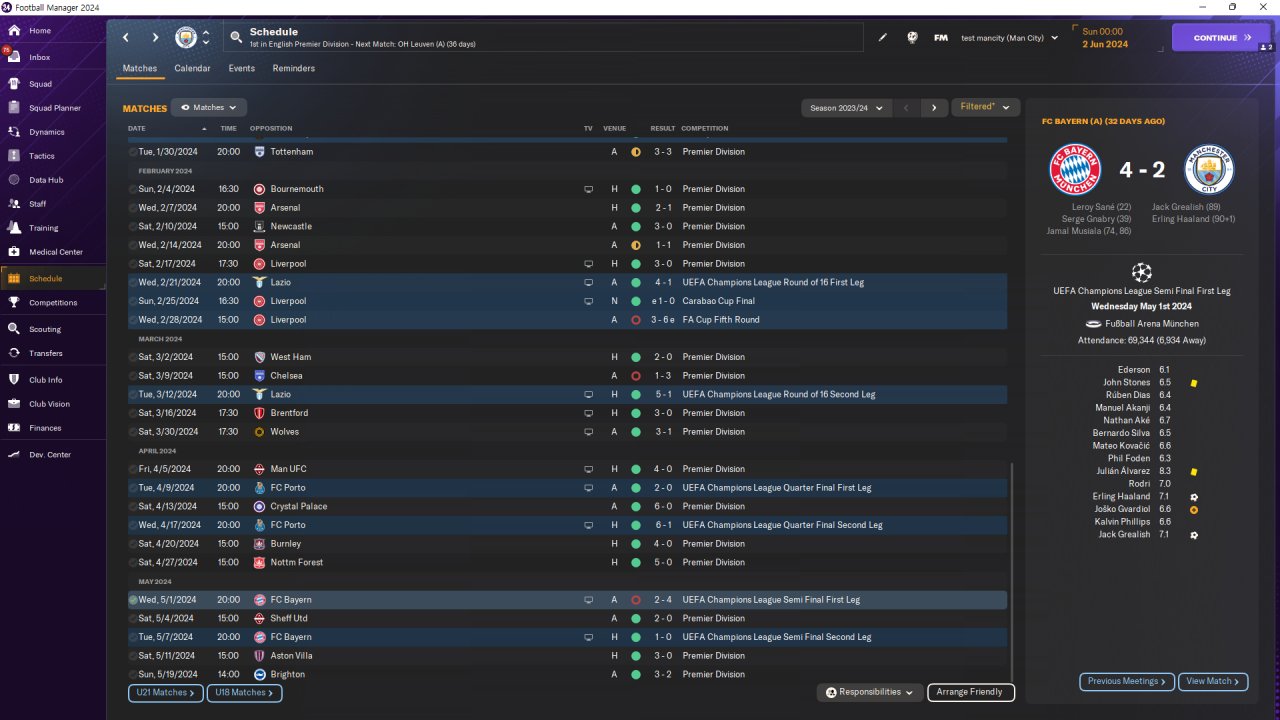1280x720 pixels.
Task: Open the Competitions section
Action: [x=53, y=302]
